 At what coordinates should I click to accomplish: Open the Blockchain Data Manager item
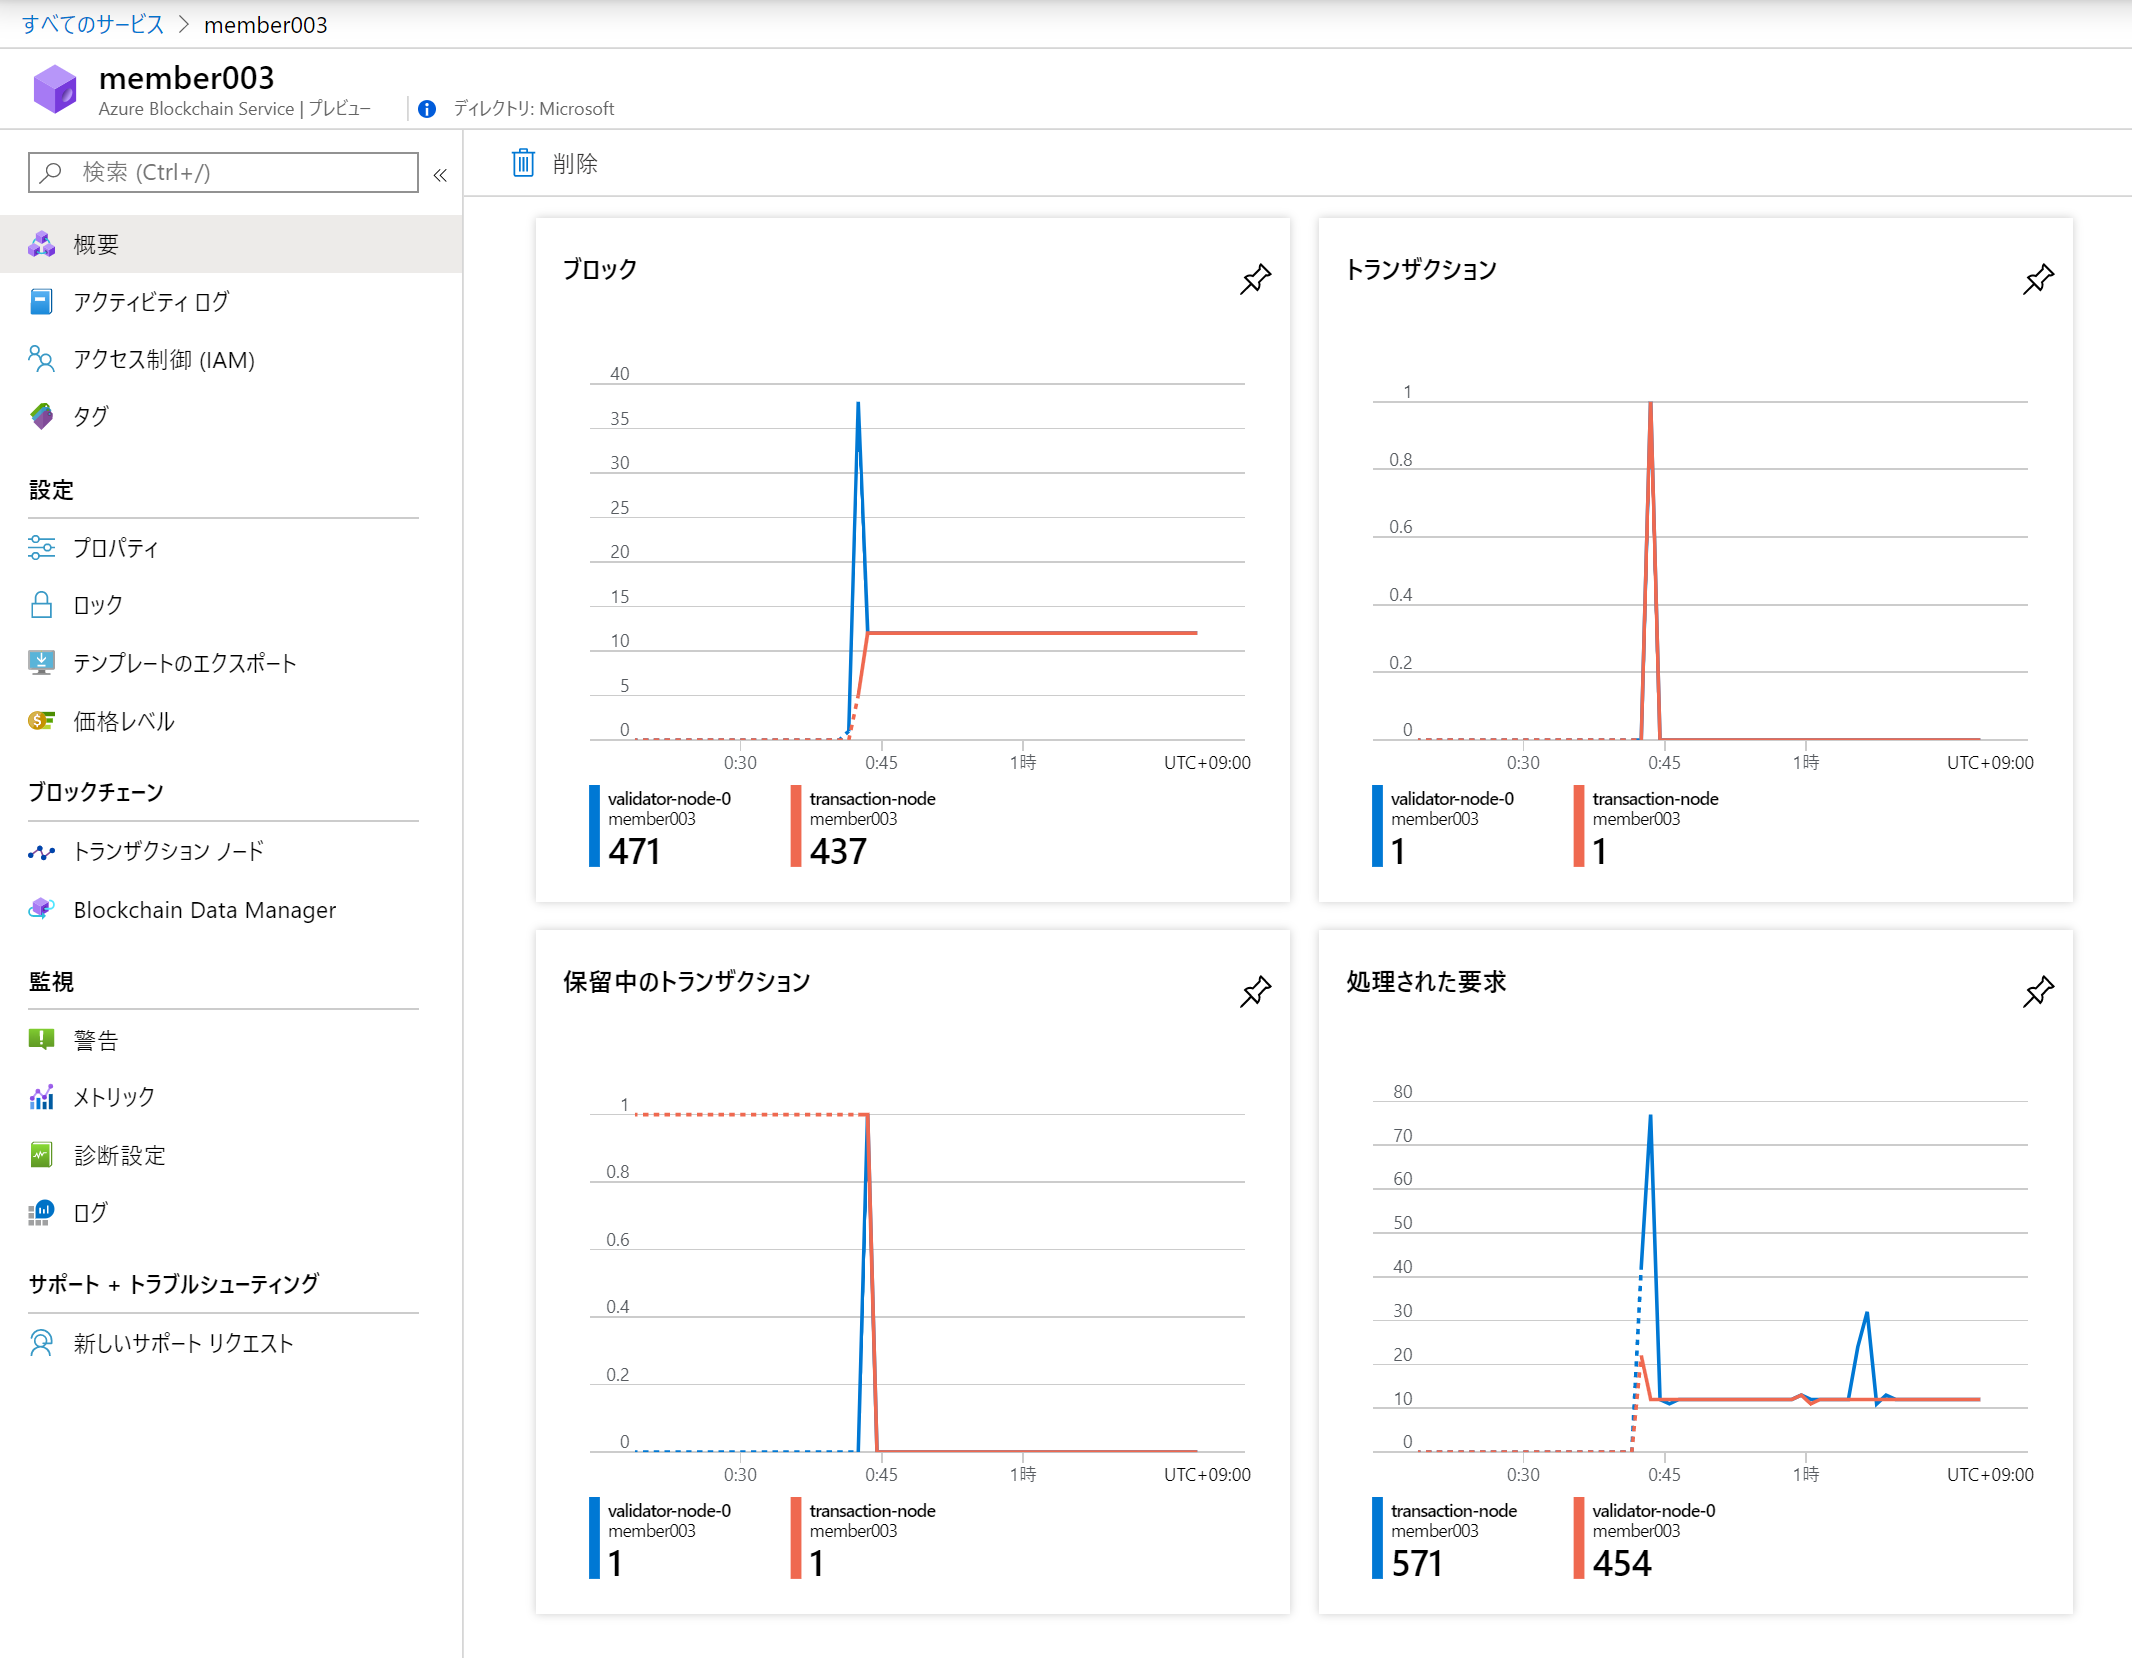tap(204, 910)
